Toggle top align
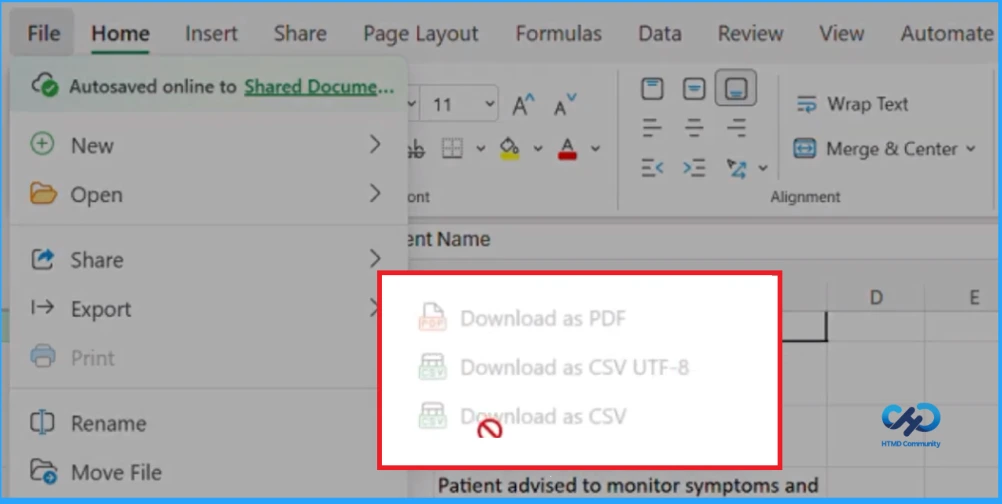The height and width of the screenshot is (504, 1002). 652,89
